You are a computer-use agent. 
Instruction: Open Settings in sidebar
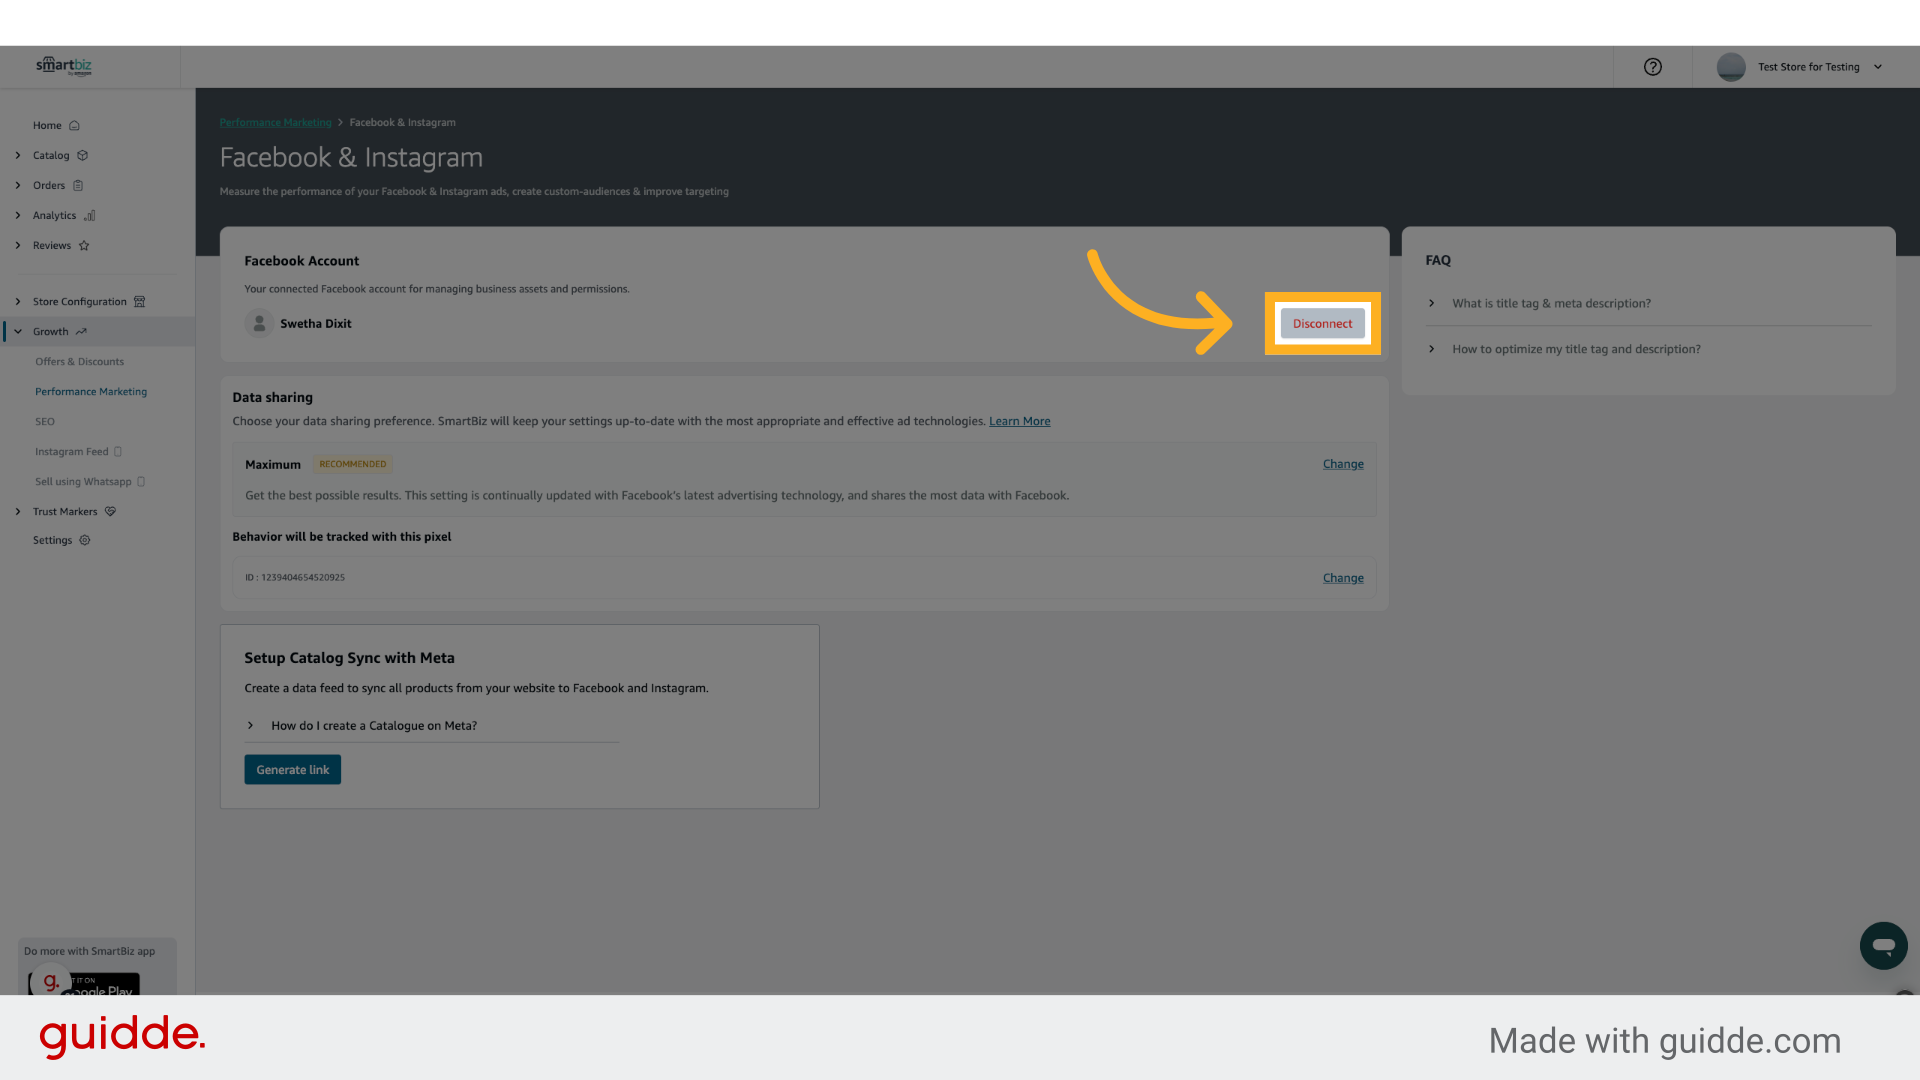(x=52, y=540)
